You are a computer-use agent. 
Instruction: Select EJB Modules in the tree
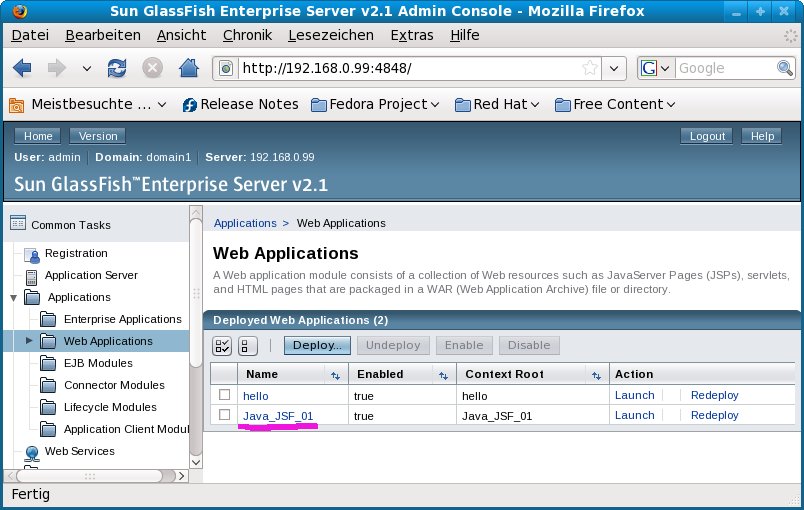98,363
